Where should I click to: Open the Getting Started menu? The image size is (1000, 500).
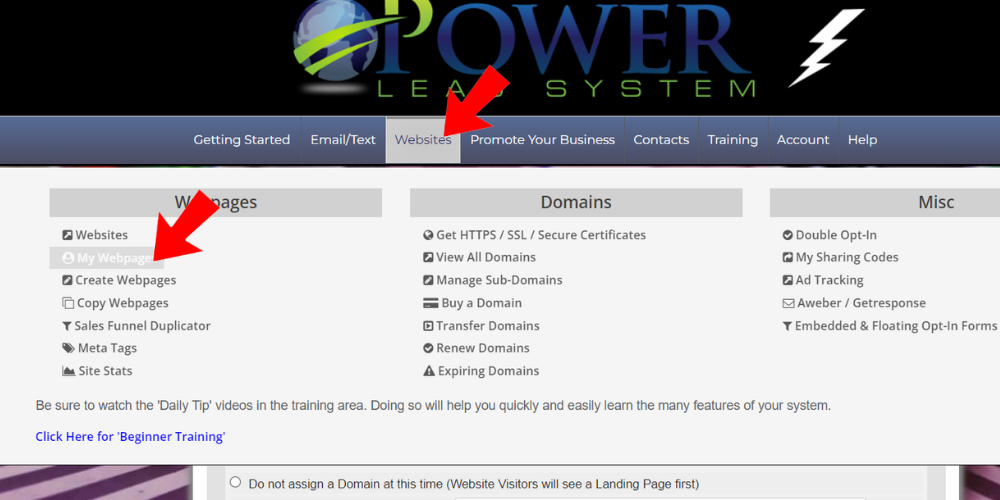[x=242, y=140]
